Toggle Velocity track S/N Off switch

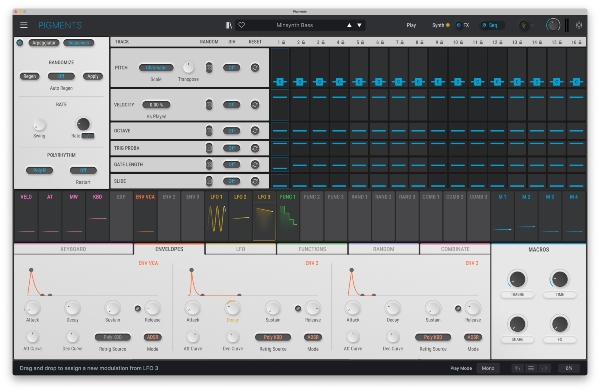coord(232,105)
